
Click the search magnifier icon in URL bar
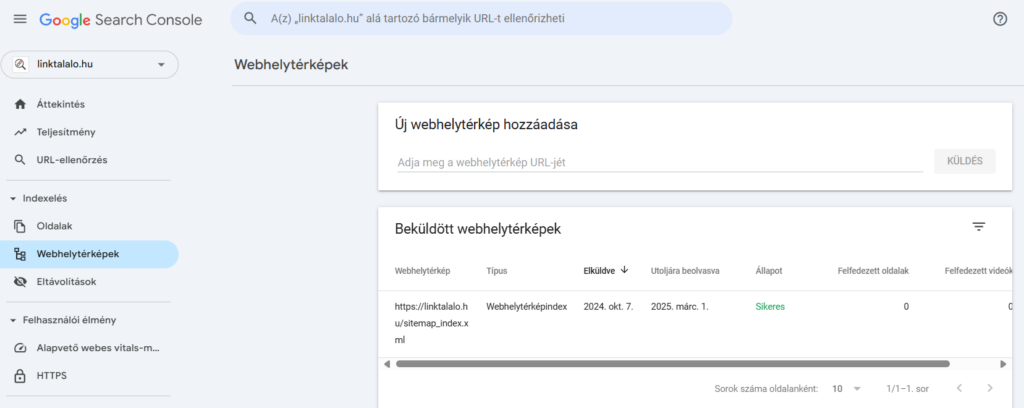coord(250,18)
